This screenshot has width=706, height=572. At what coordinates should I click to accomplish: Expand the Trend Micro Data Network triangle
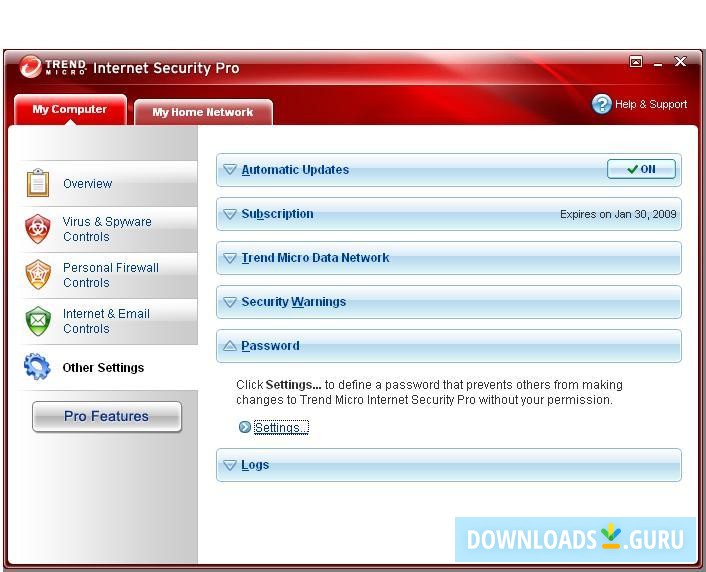pos(230,258)
